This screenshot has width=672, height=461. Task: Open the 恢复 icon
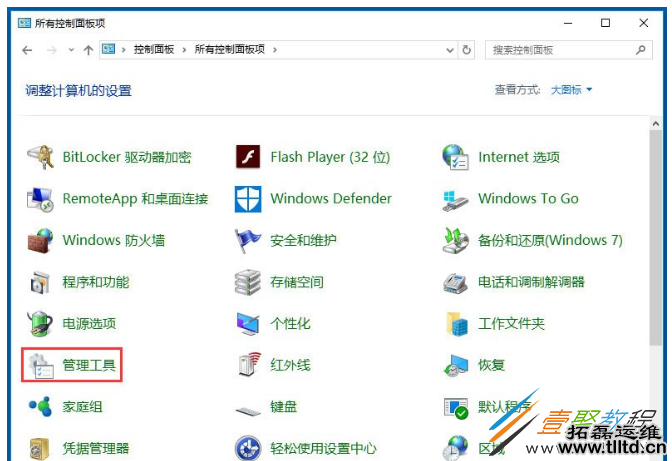(x=456, y=365)
